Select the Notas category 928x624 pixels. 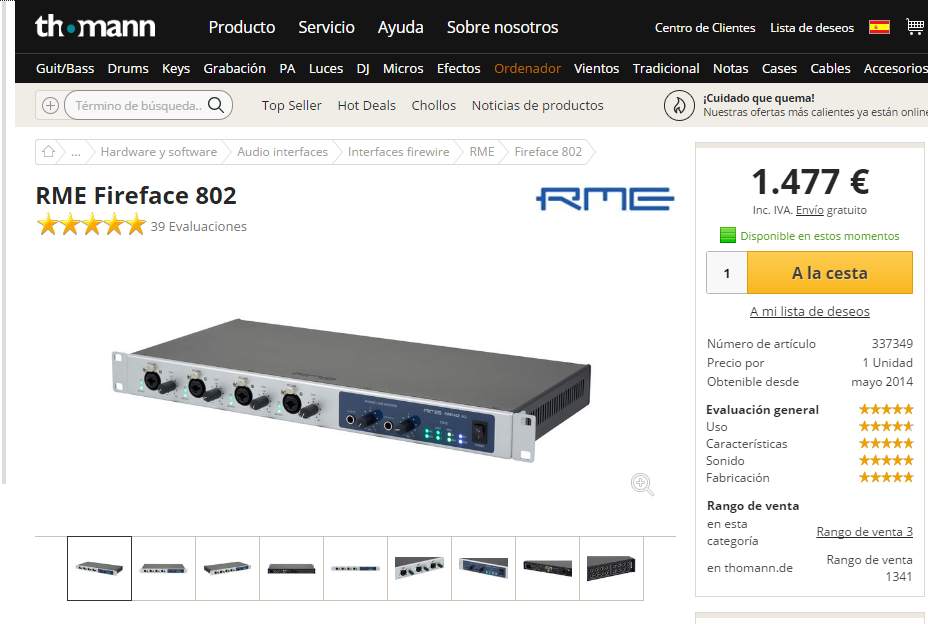730,69
